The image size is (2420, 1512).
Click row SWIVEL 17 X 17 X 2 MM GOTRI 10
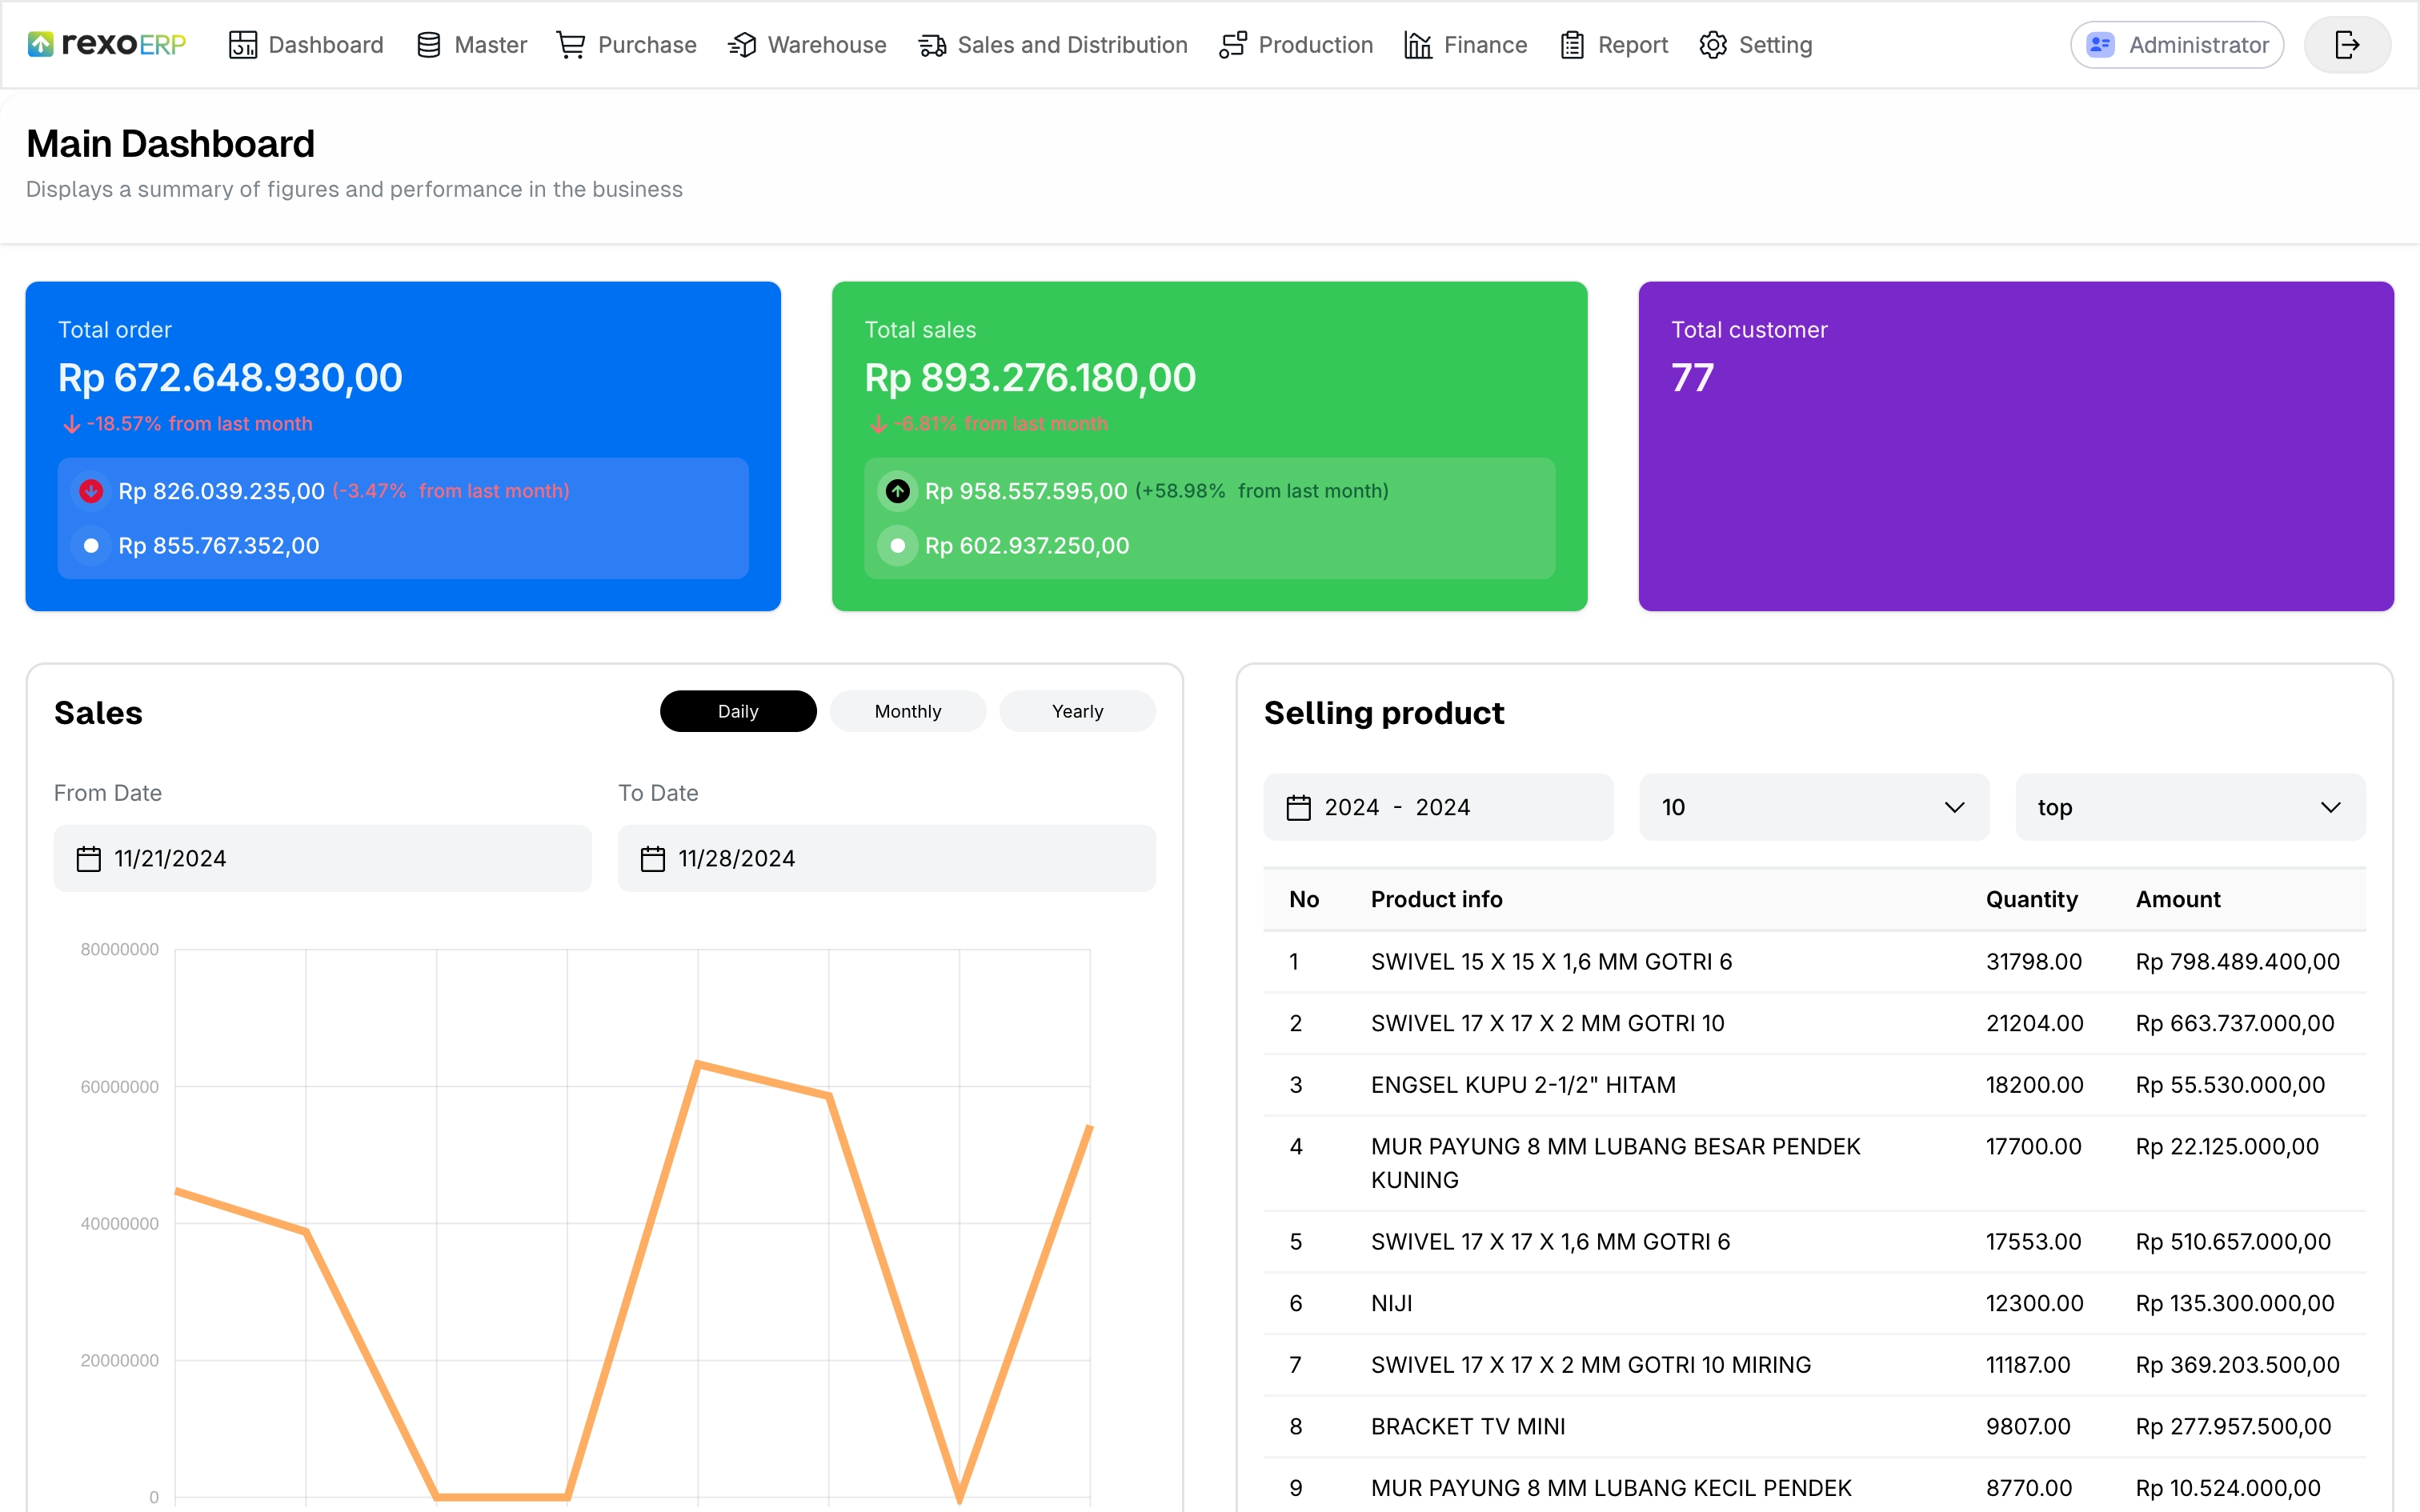pyautogui.click(x=1814, y=1024)
